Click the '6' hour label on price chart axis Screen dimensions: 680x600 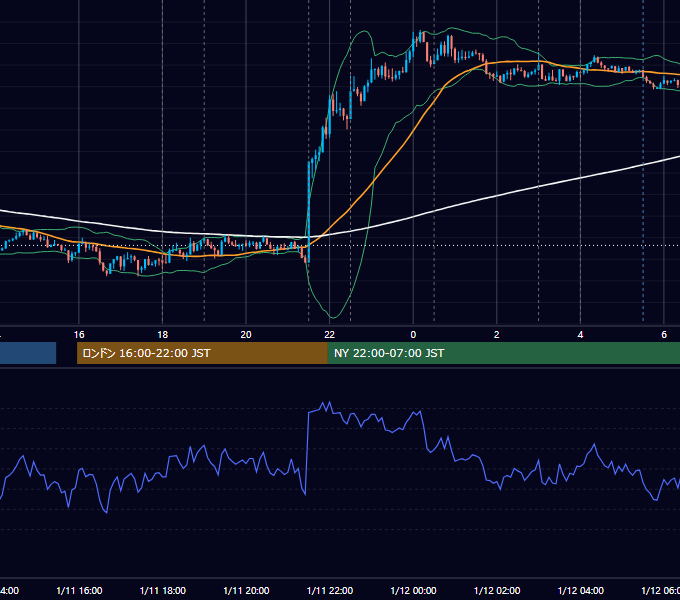pos(664,334)
